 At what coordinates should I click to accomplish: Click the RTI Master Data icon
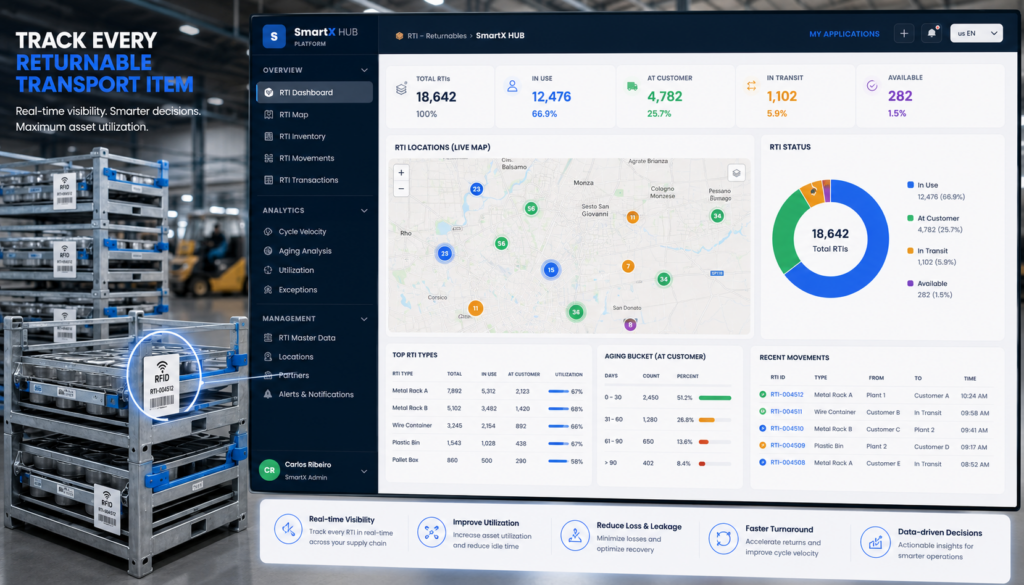click(x=268, y=338)
